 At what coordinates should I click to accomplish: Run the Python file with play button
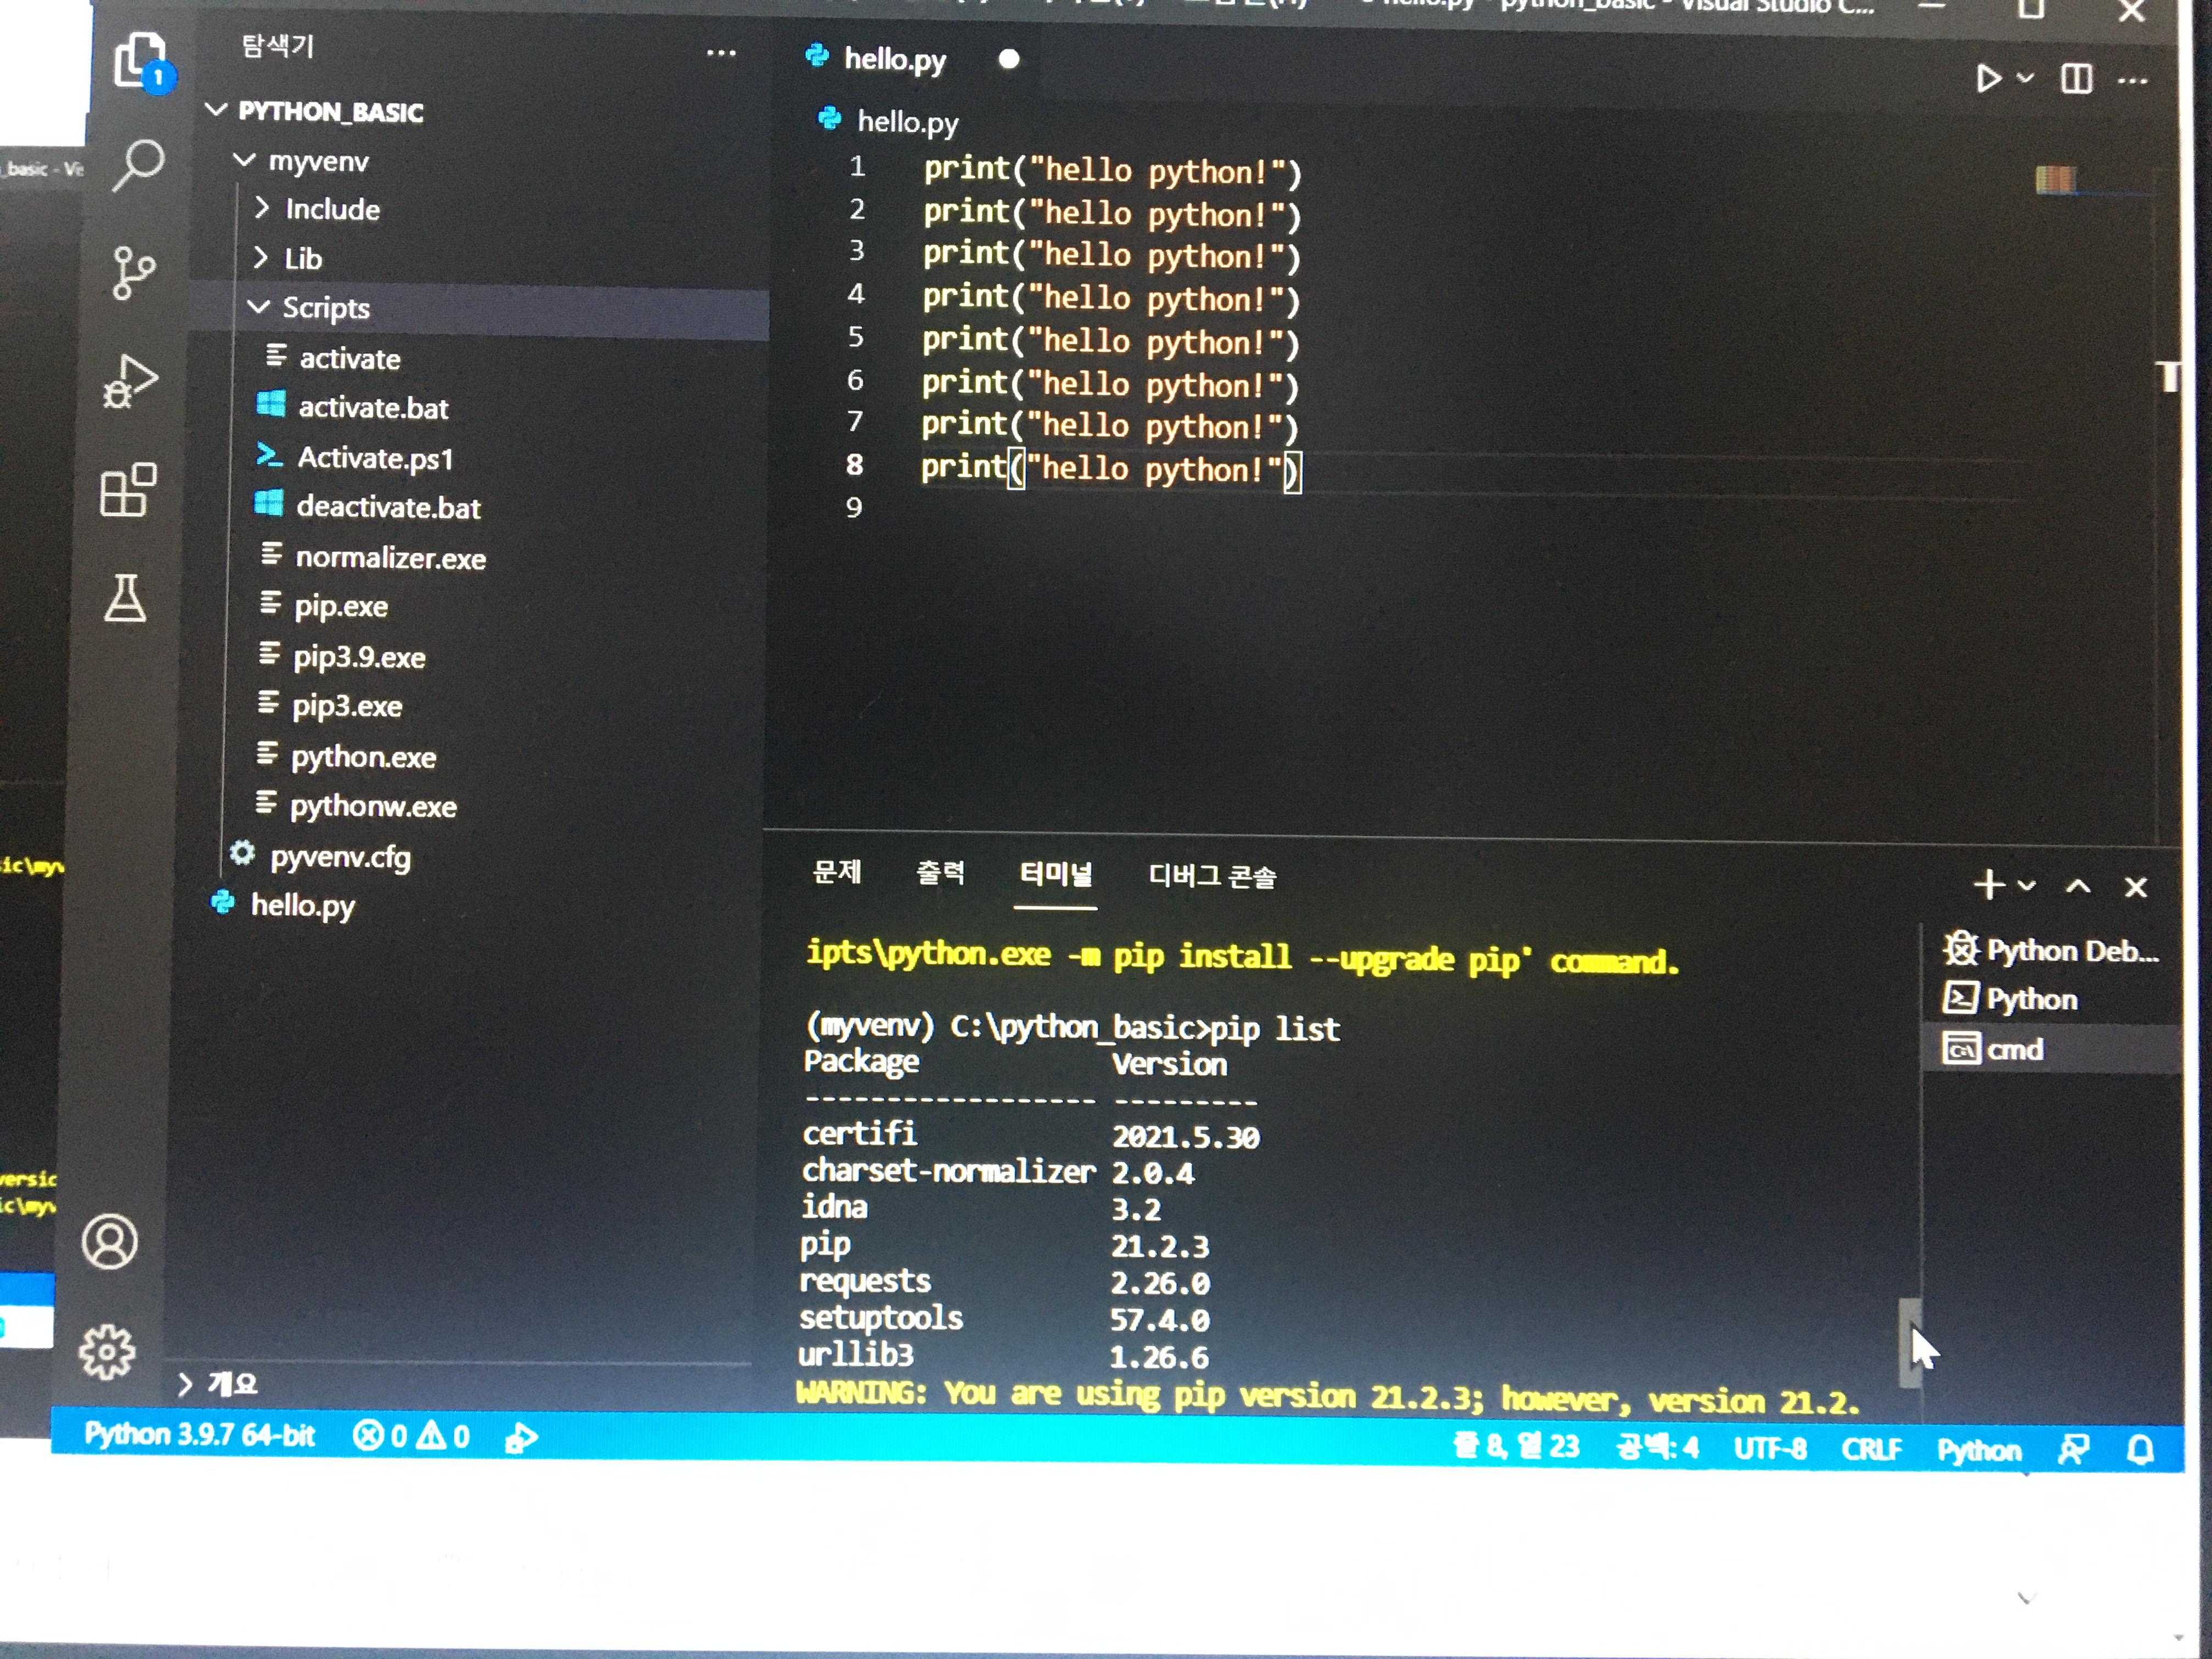pyautogui.click(x=1988, y=78)
